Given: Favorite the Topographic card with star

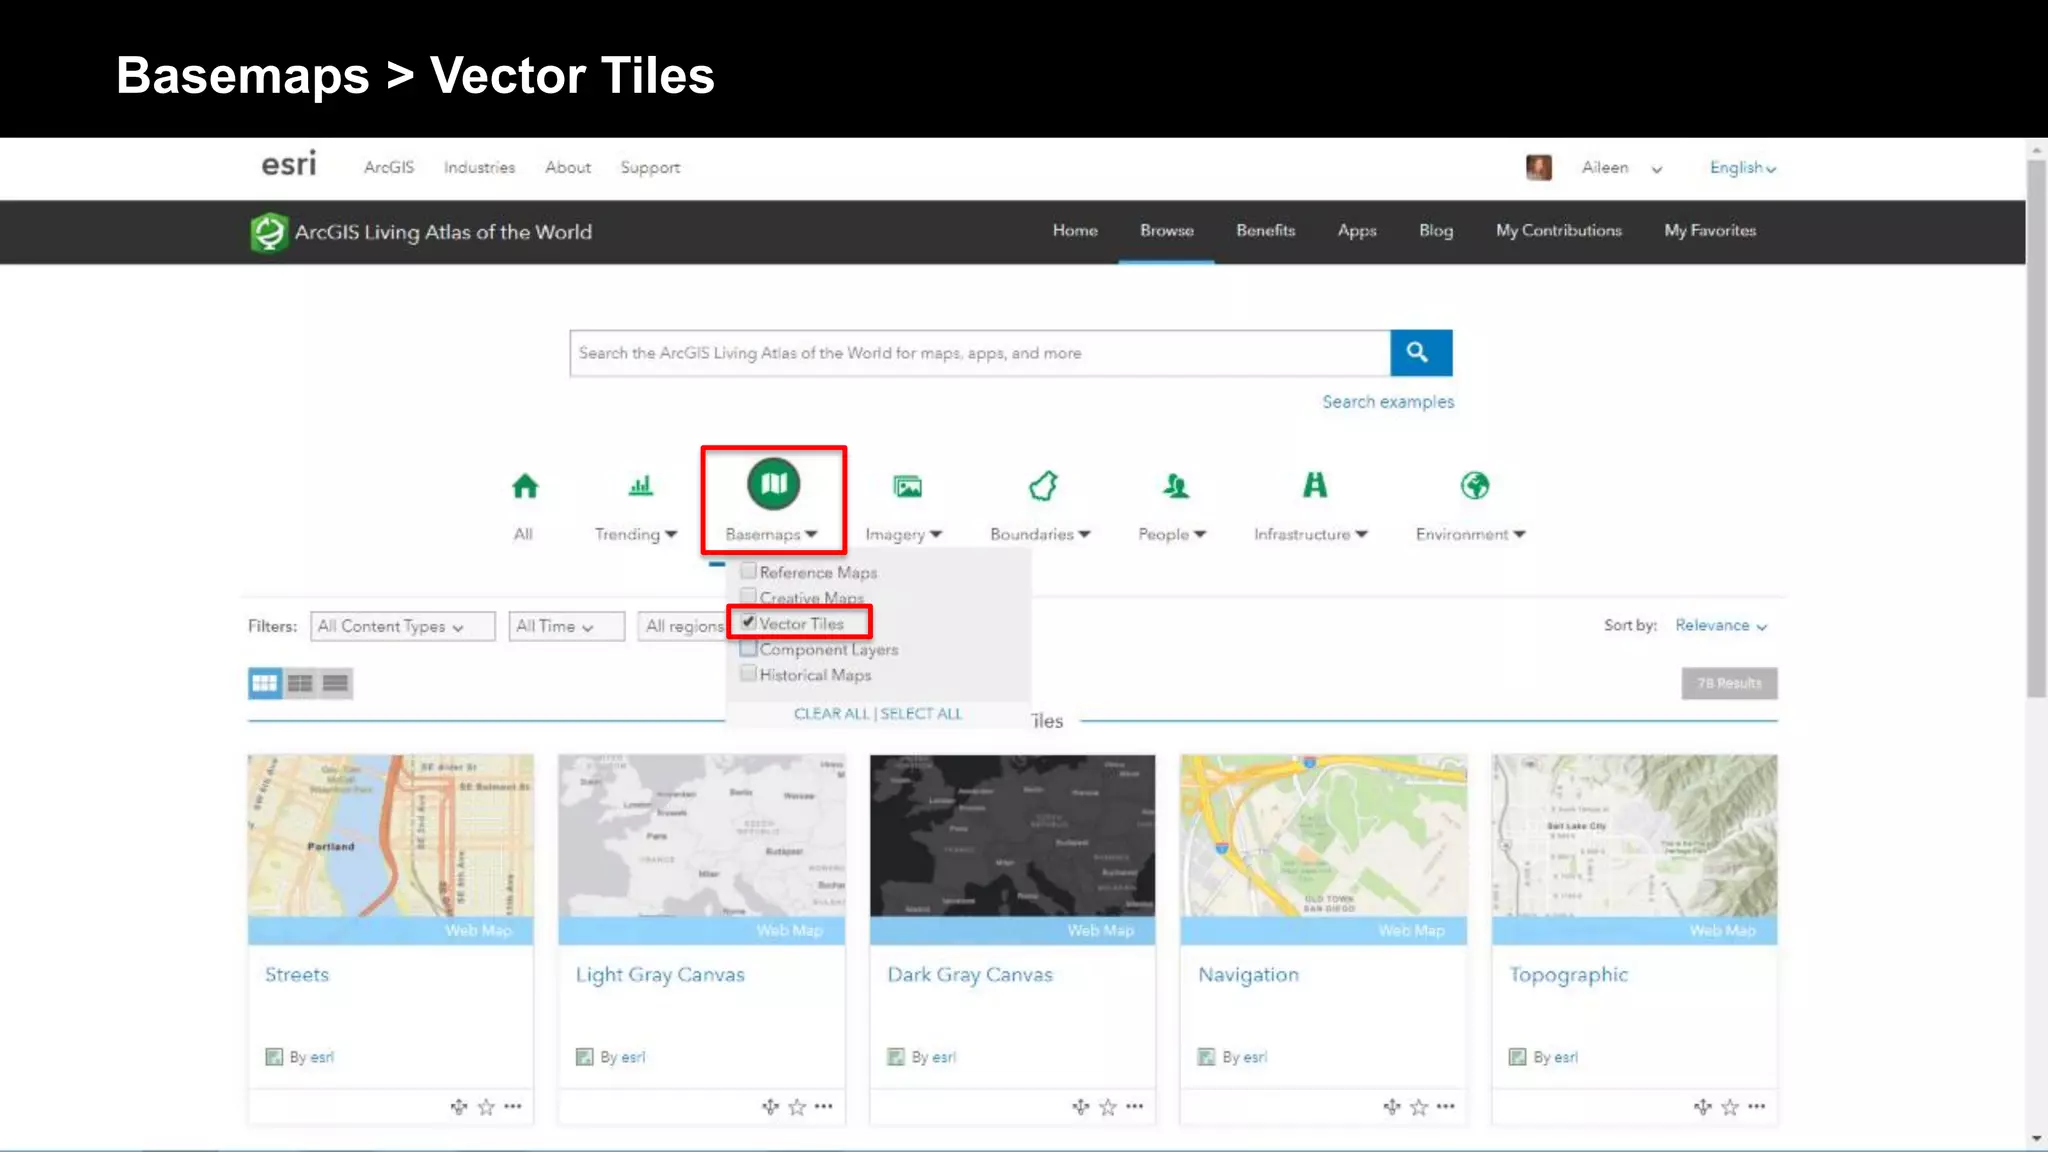Looking at the screenshot, I should click(x=1730, y=1107).
